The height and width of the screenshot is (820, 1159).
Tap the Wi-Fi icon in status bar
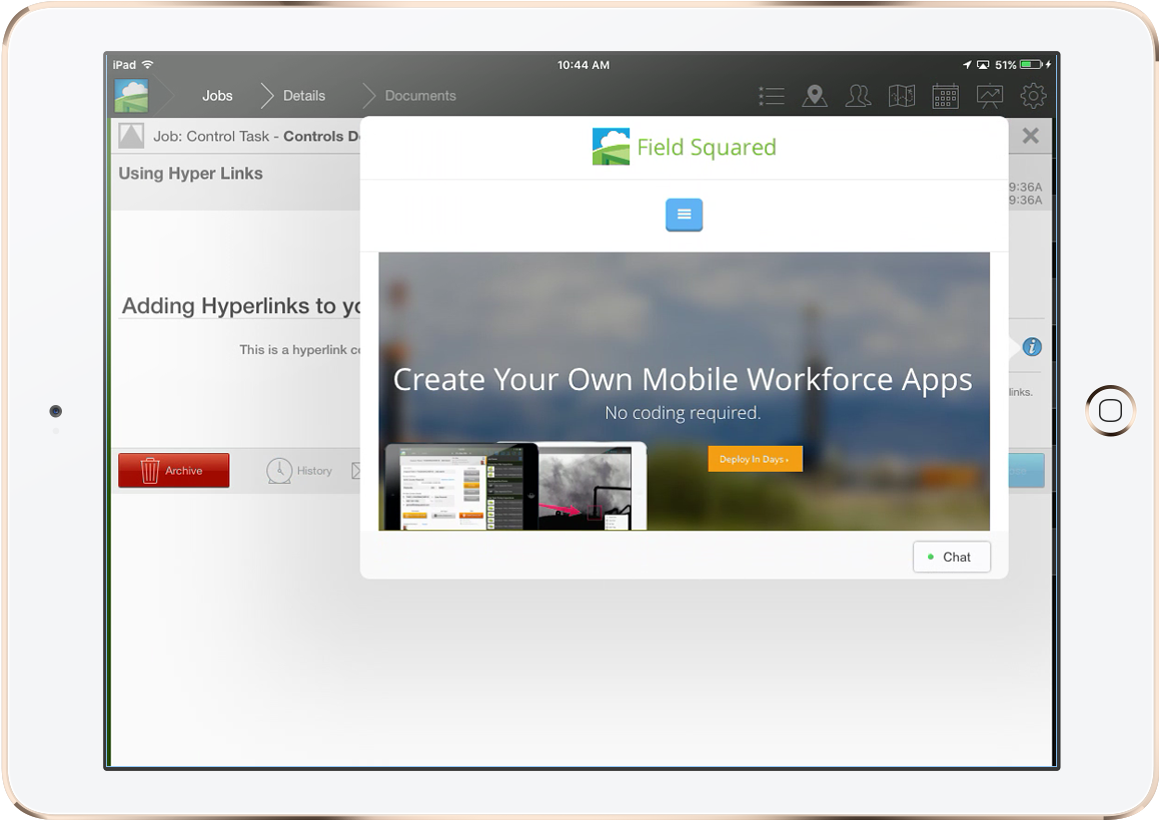148,64
